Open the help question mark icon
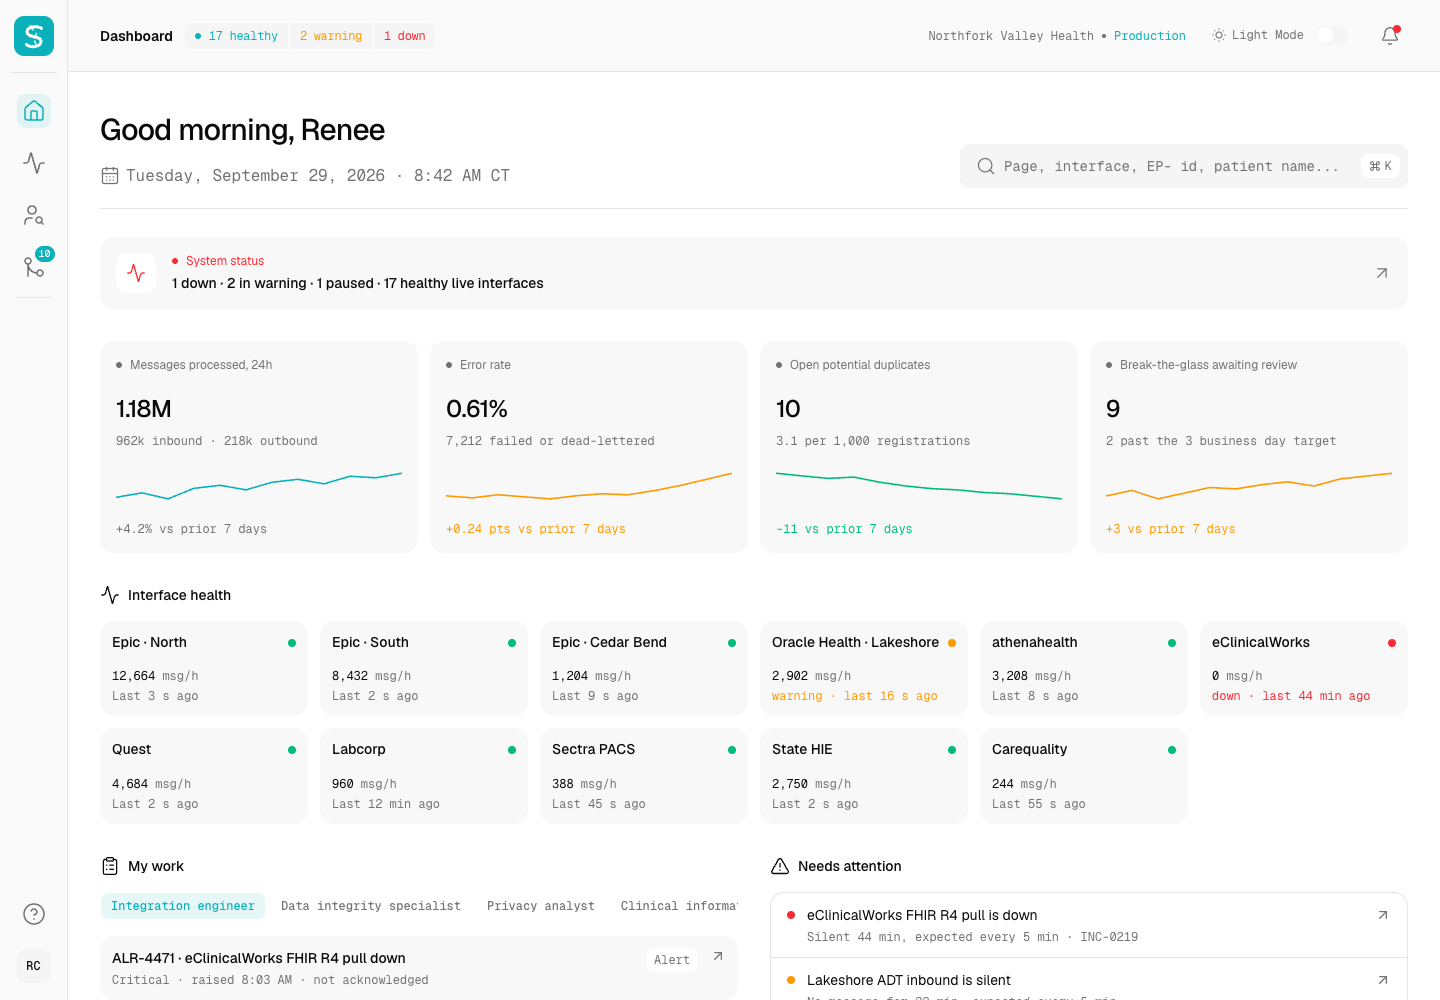The image size is (1440, 1000). (34, 914)
